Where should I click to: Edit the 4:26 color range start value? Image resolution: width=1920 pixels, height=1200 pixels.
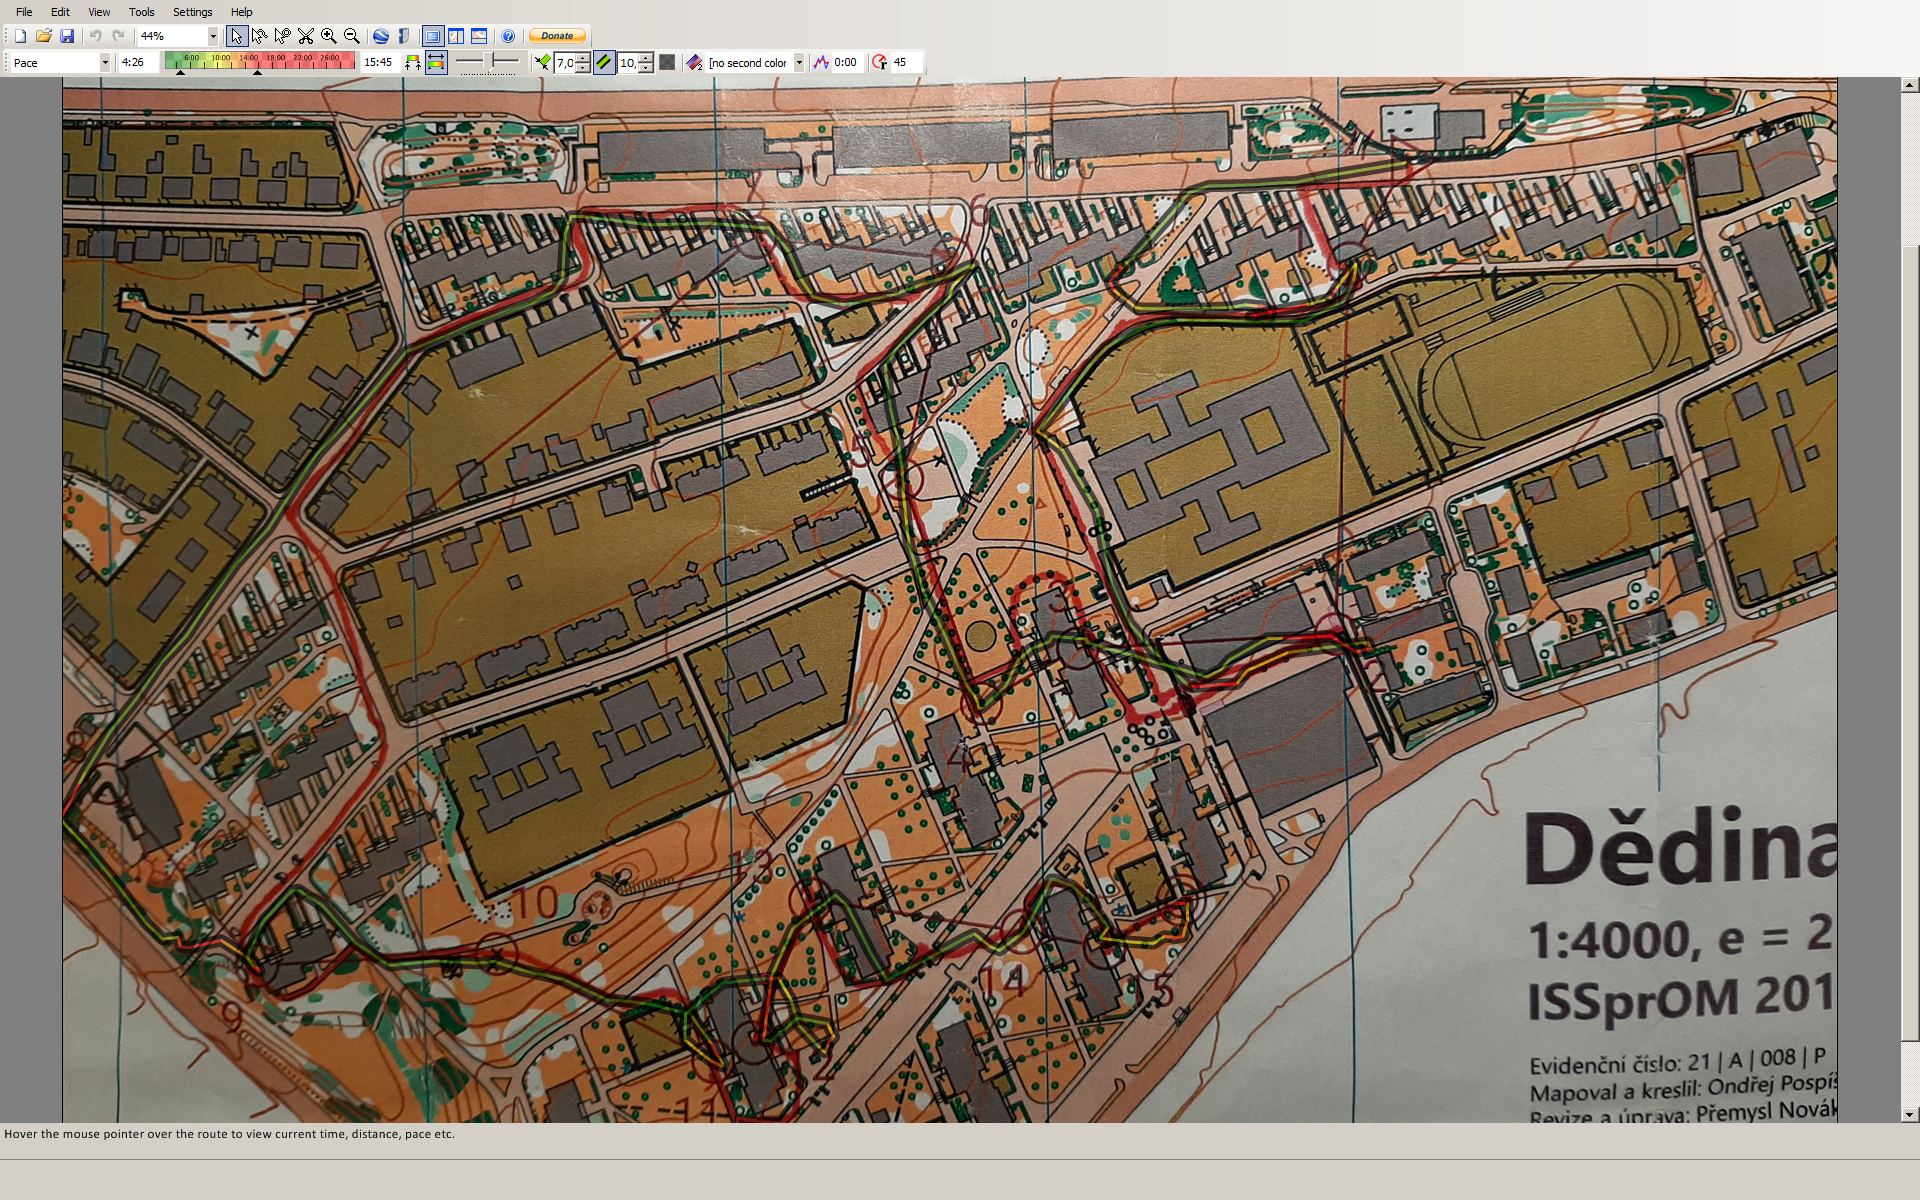[x=139, y=62]
